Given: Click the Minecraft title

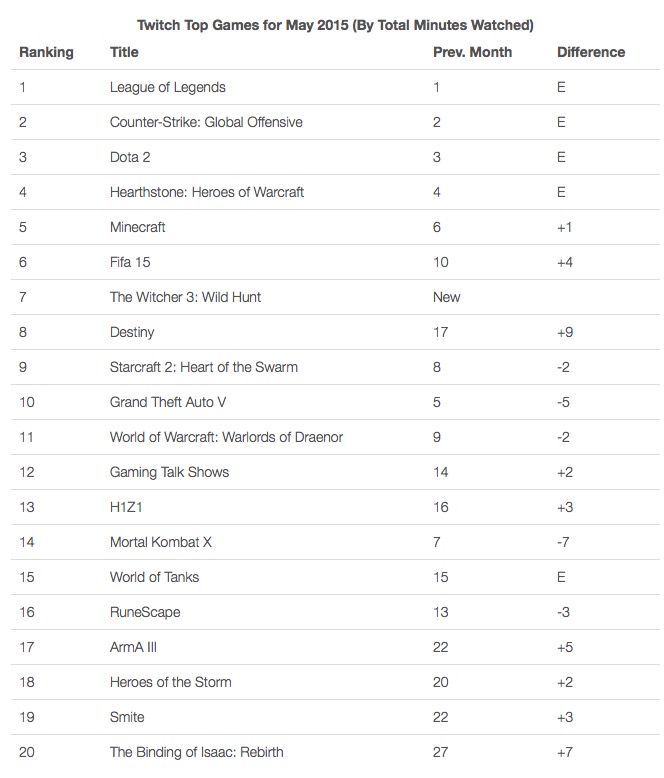Looking at the screenshot, I should point(138,227).
